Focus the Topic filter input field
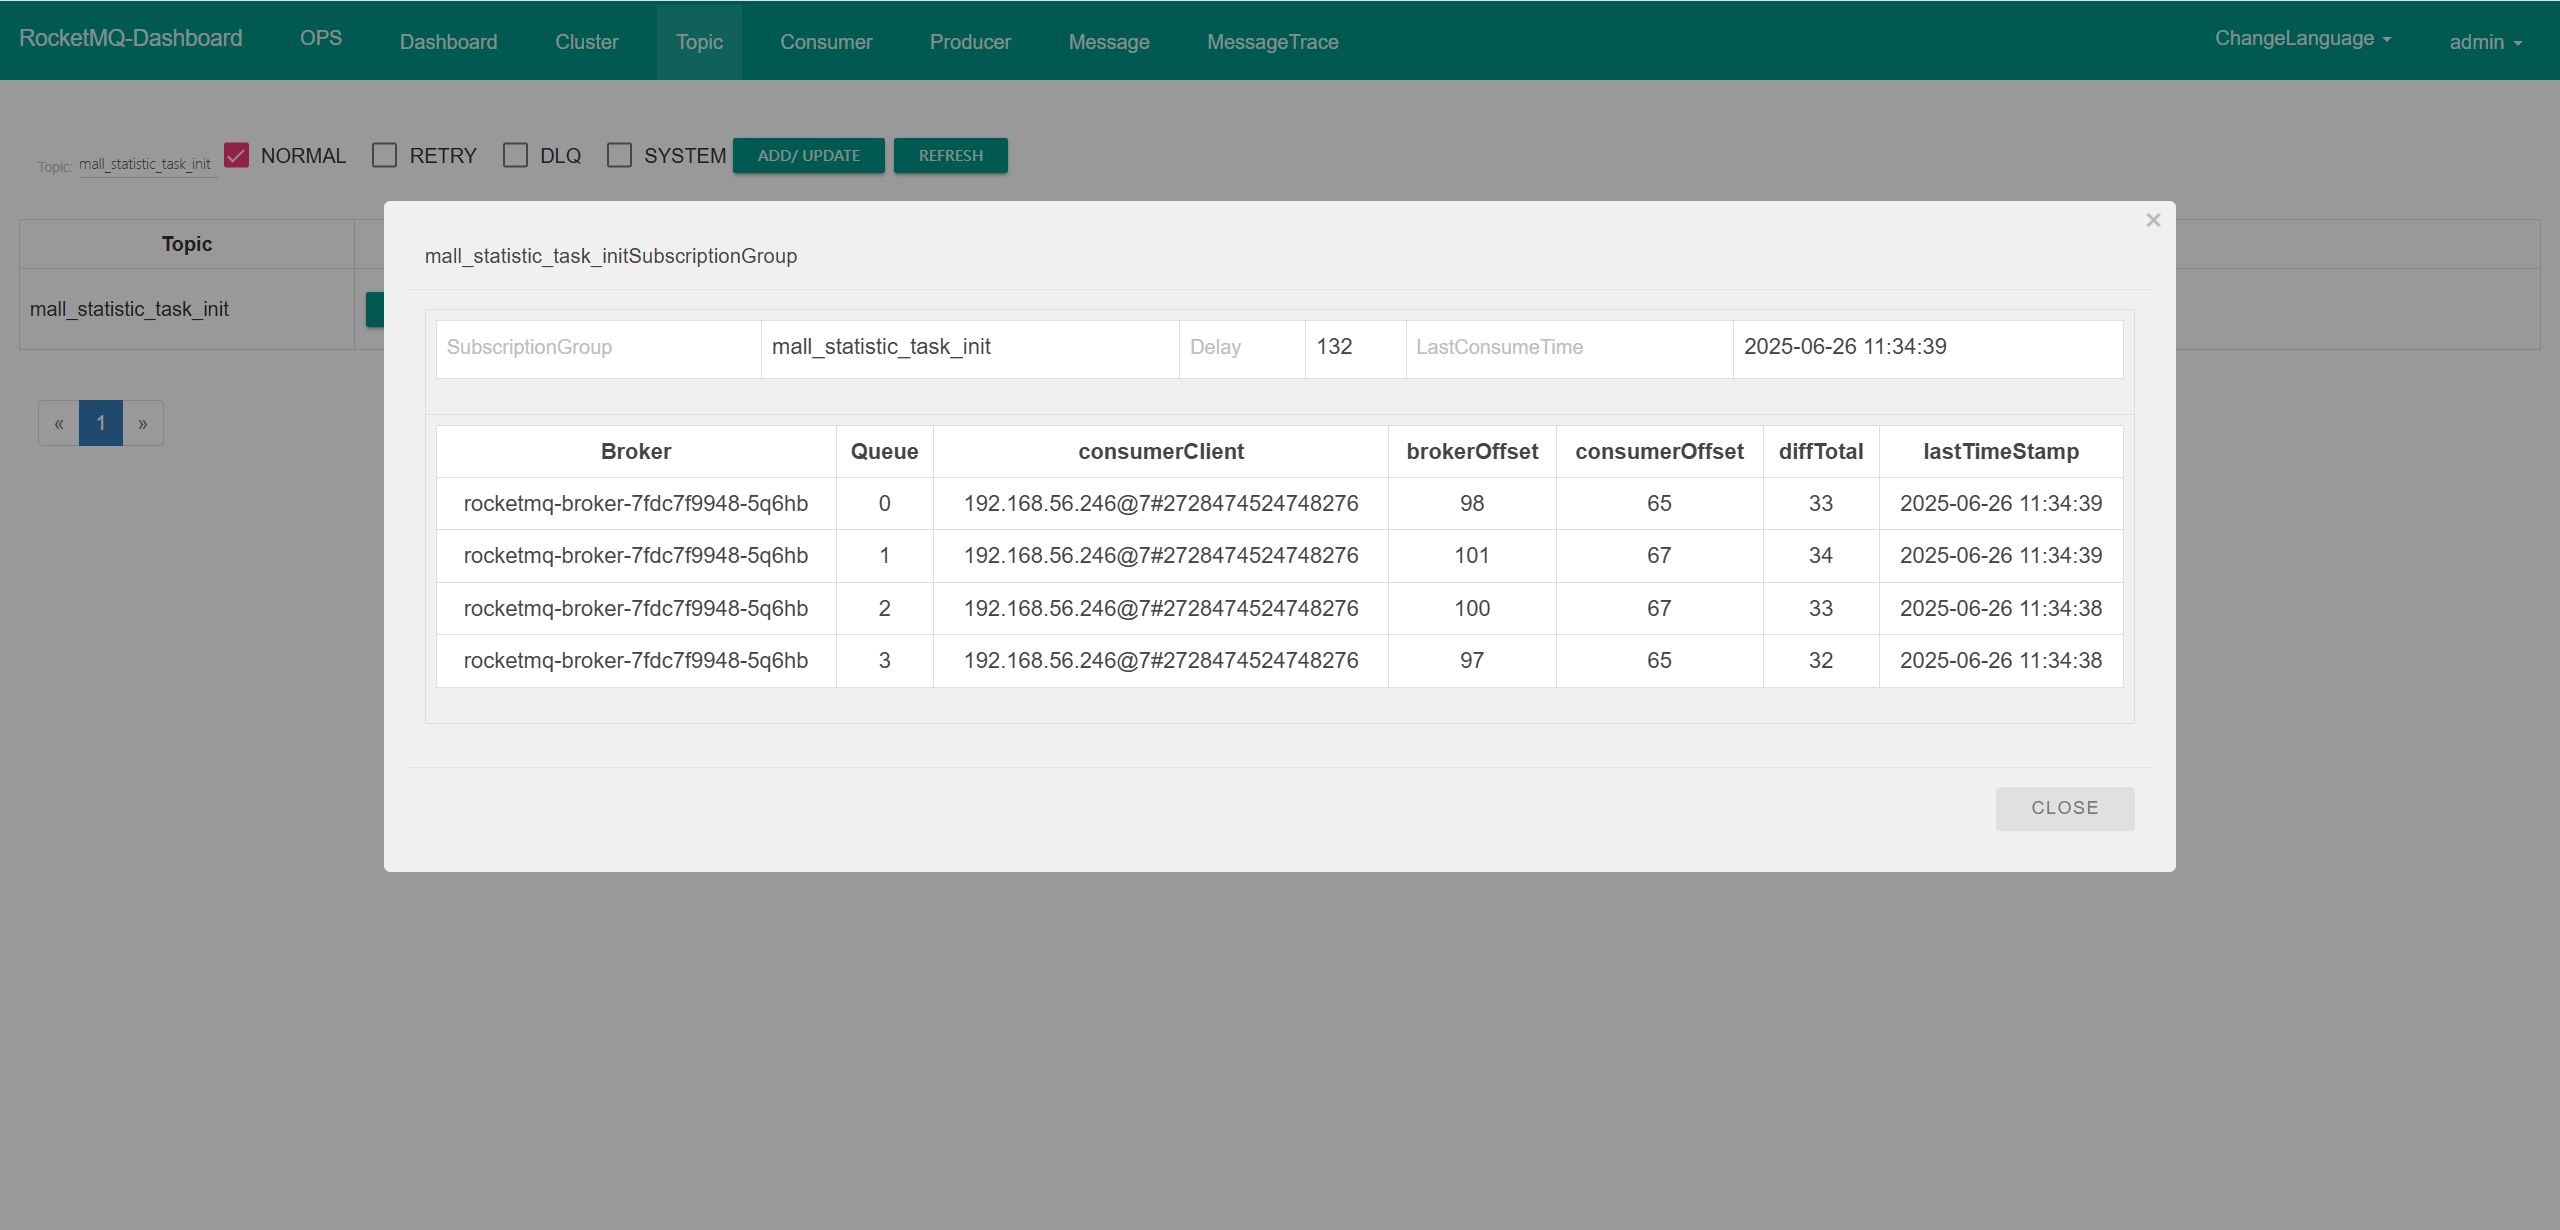 click(x=146, y=164)
